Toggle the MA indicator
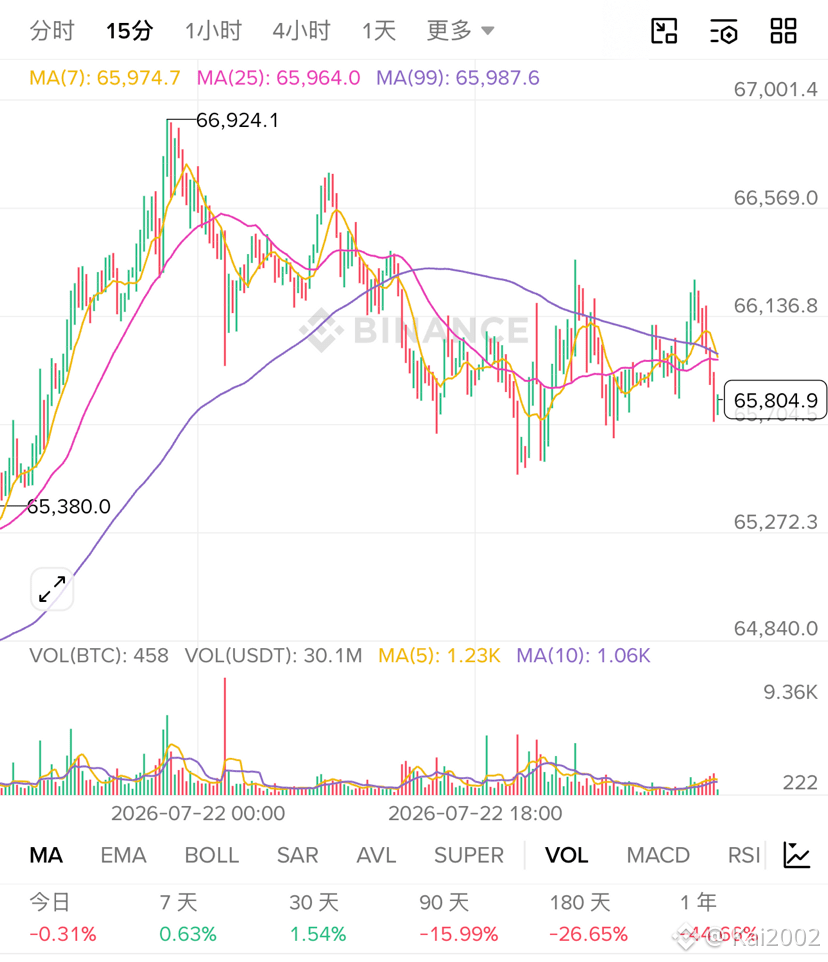This screenshot has height=962, width=828. [x=46, y=855]
